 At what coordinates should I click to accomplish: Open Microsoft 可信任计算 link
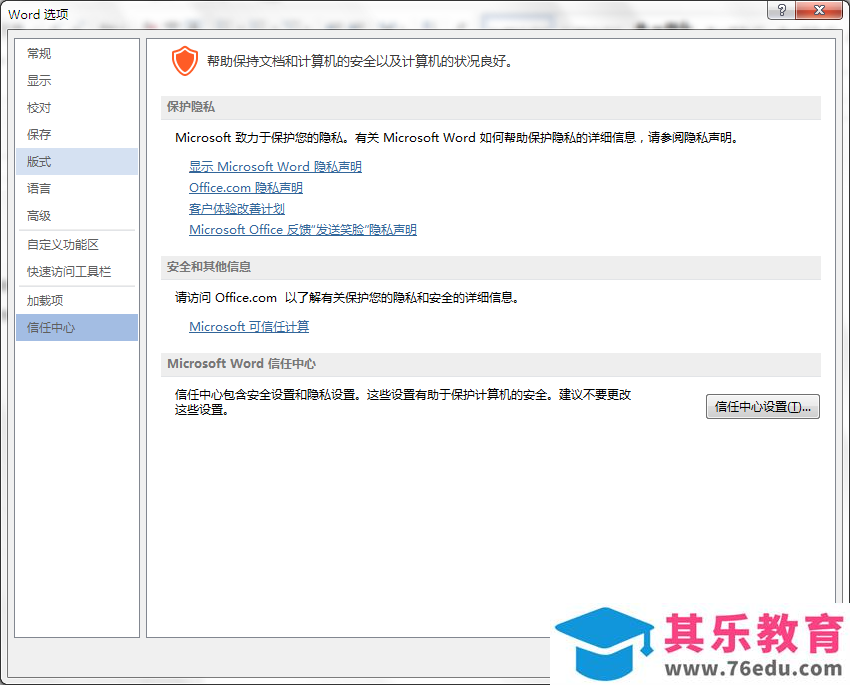(249, 327)
